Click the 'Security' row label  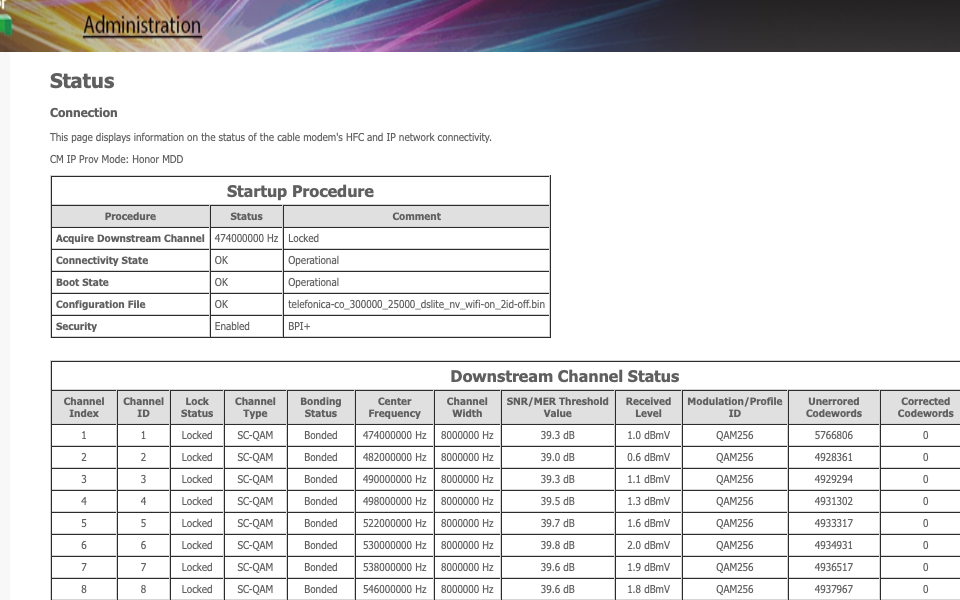pos(77,326)
